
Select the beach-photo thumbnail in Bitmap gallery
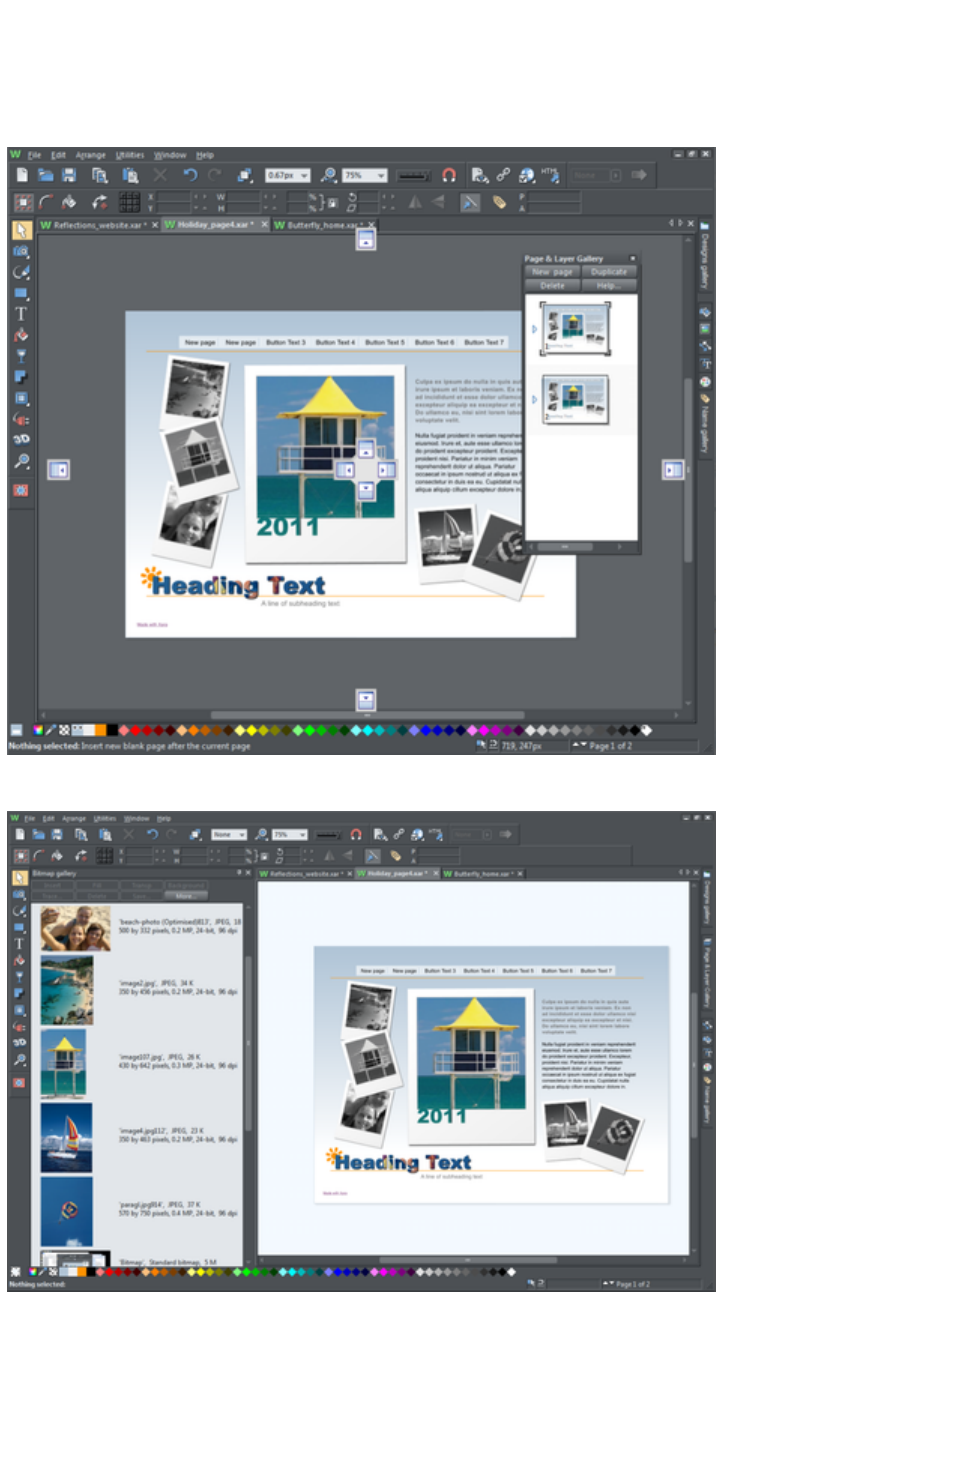click(75, 927)
